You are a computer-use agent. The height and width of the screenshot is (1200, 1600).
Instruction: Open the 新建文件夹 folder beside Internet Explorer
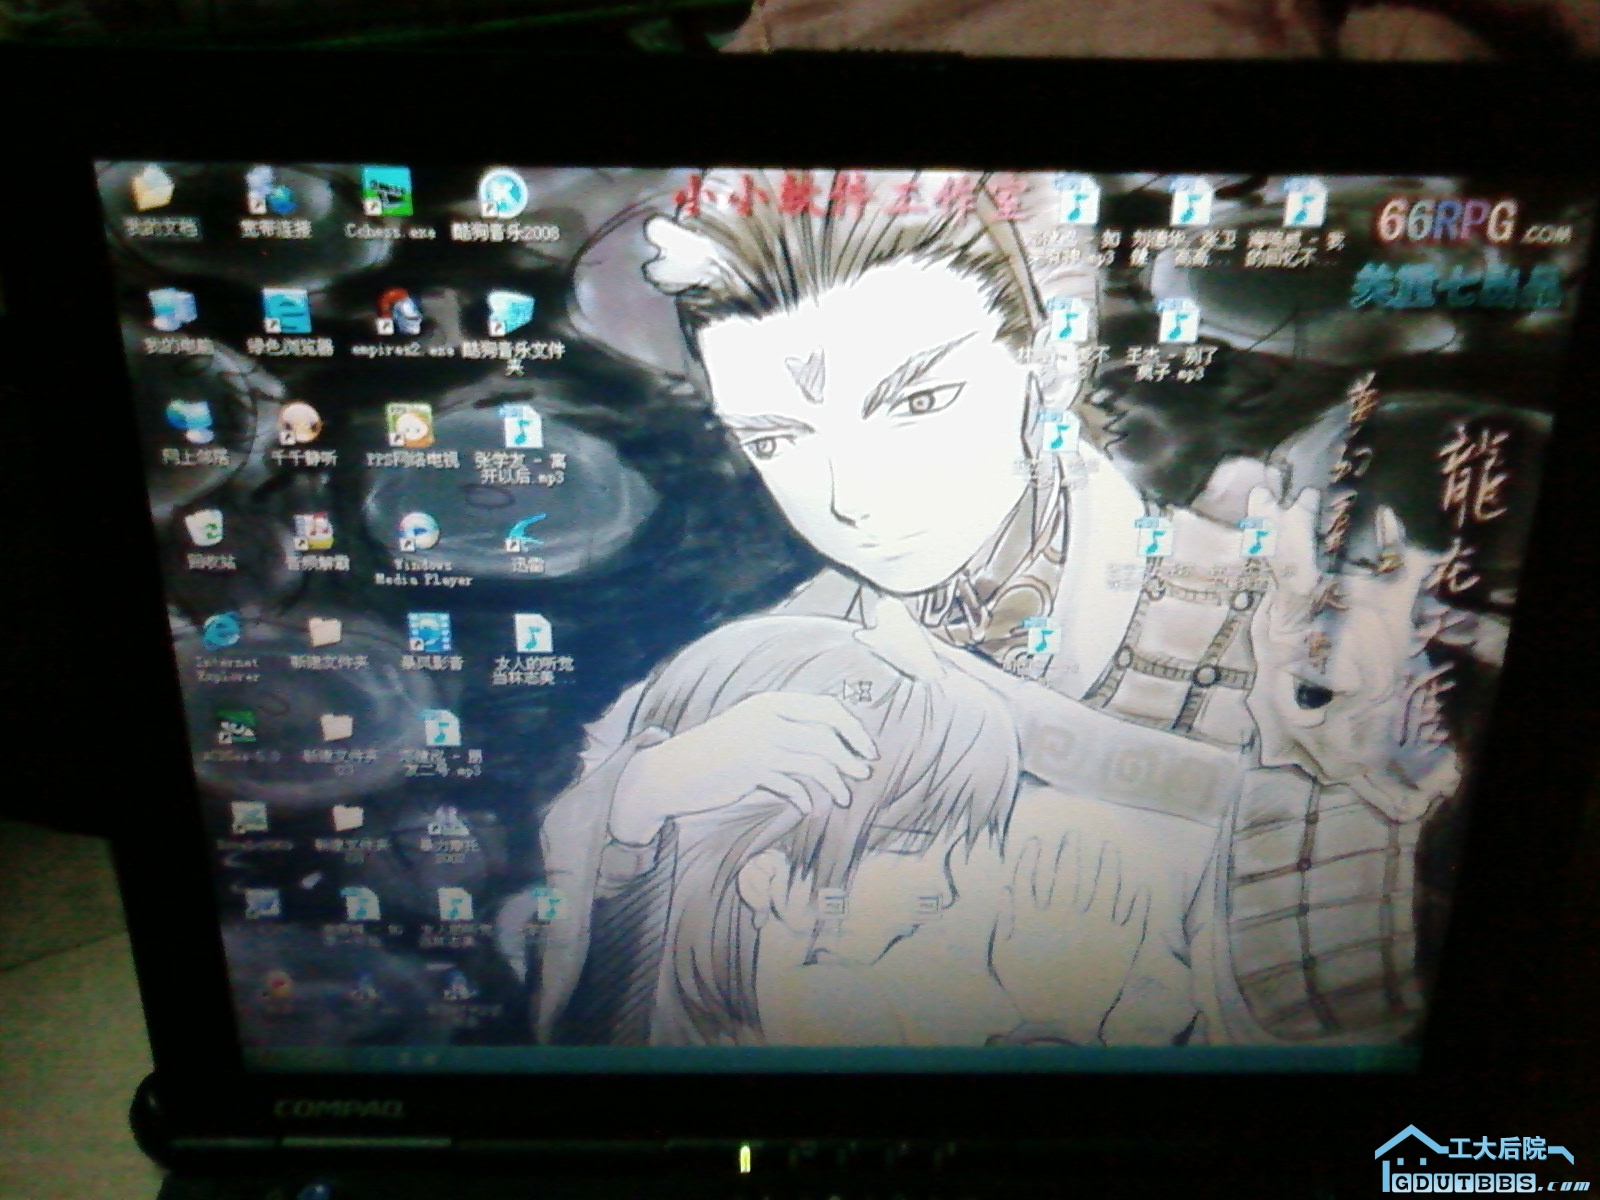(x=326, y=633)
